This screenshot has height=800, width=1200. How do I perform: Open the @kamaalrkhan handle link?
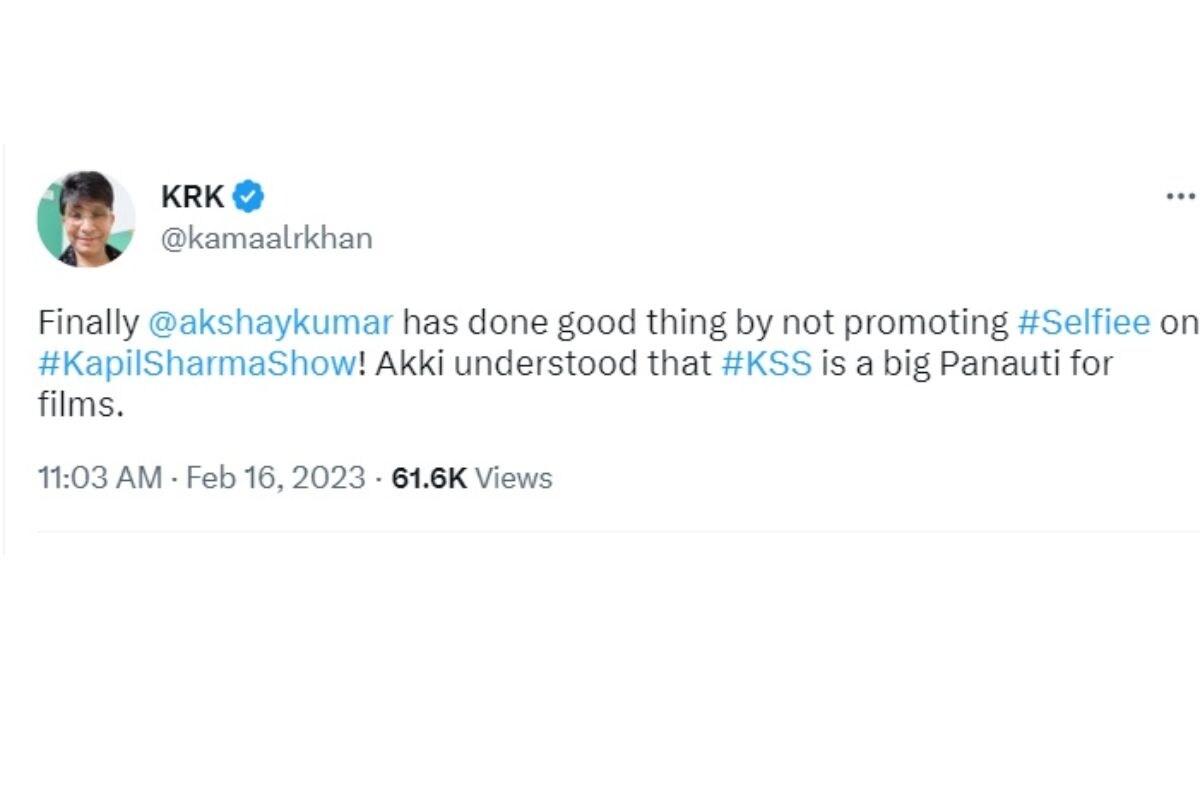click(266, 239)
